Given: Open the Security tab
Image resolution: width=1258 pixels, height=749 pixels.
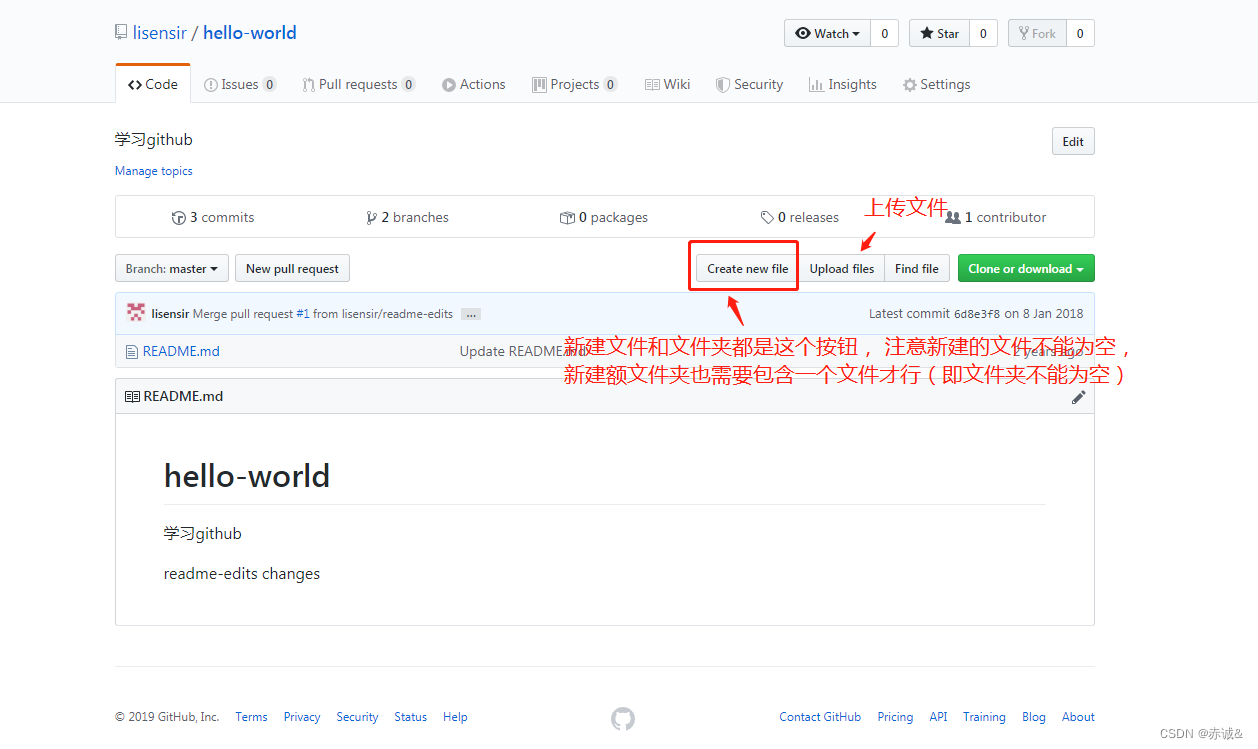Looking at the screenshot, I should [750, 84].
